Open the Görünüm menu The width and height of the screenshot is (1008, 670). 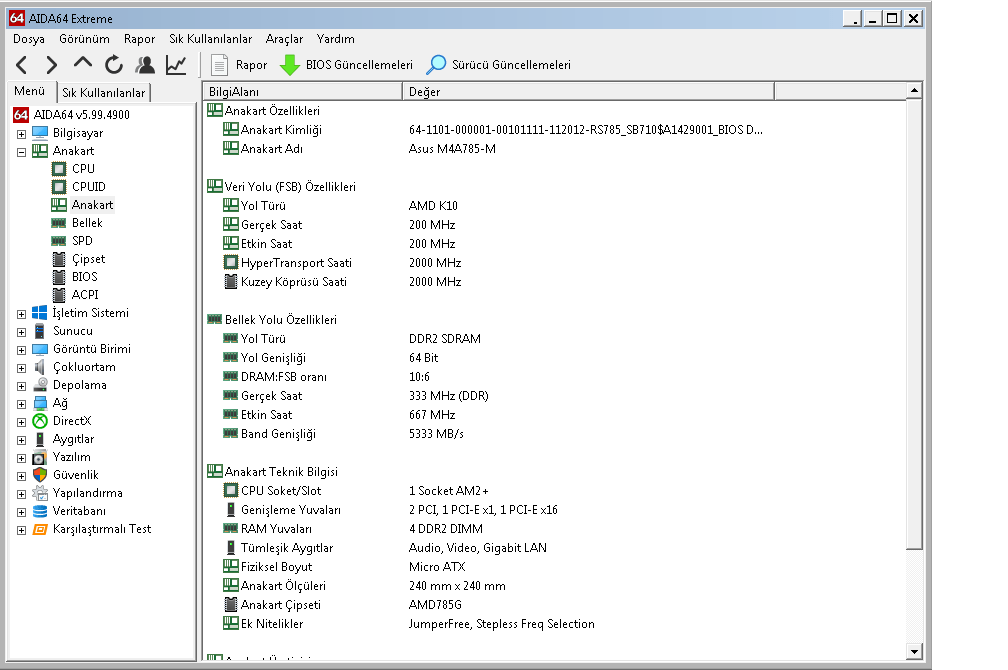[x=84, y=39]
